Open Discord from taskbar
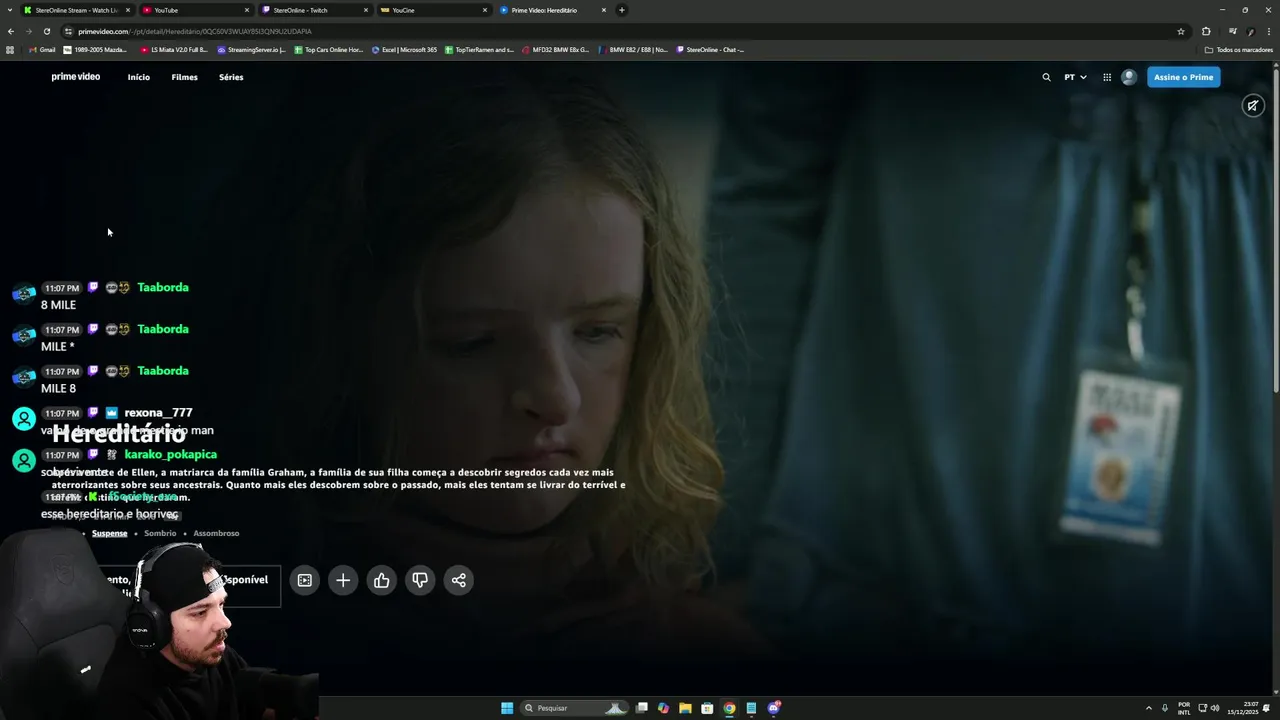Image resolution: width=1280 pixels, height=720 pixels. 774,708
